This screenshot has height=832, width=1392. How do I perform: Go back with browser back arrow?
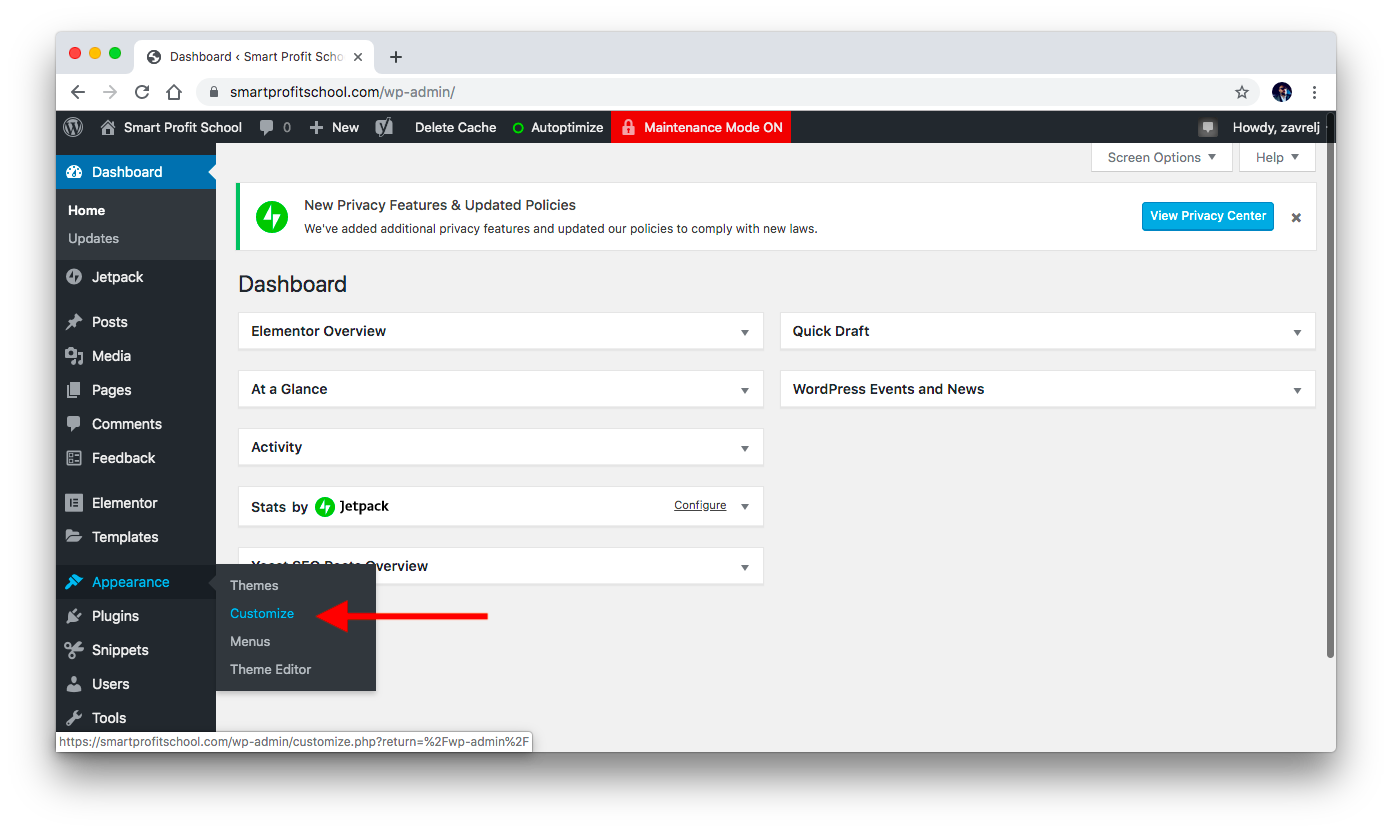(78, 92)
